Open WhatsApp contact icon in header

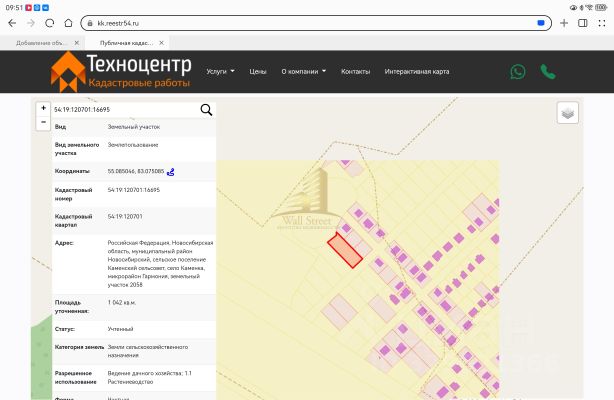pos(518,72)
